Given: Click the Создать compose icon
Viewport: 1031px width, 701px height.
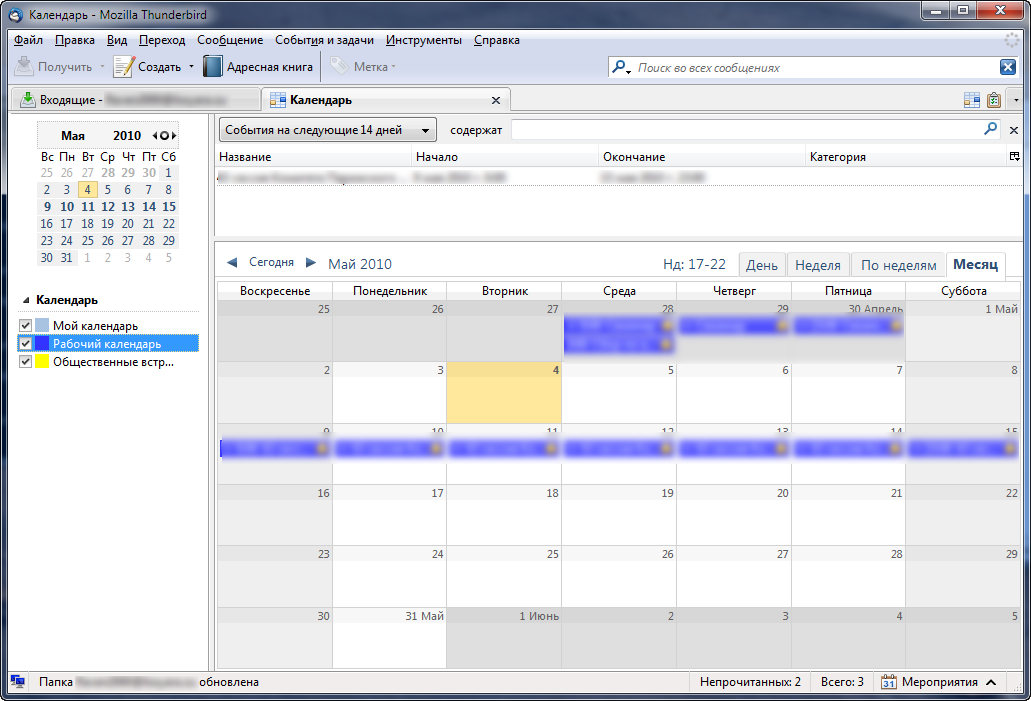Looking at the screenshot, I should click(x=124, y=67).
